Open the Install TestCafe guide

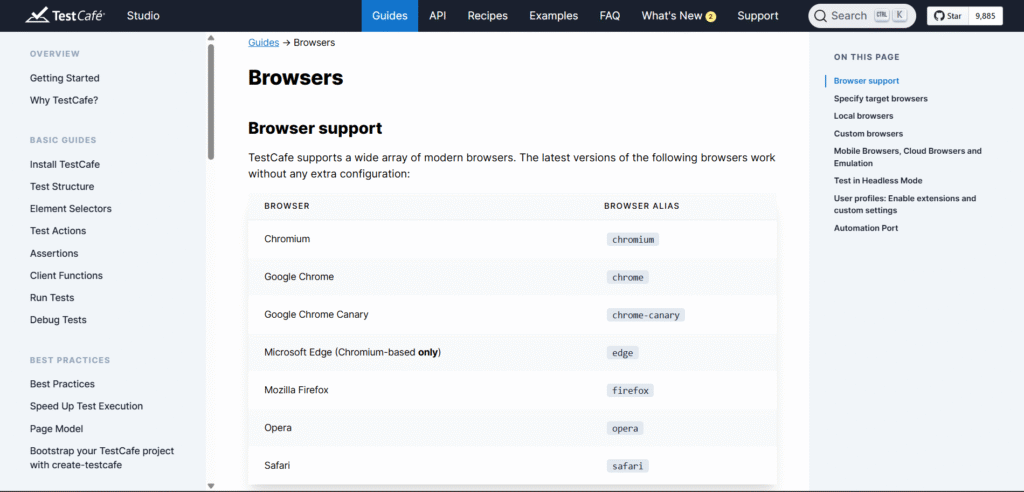[x=65, y=164]
